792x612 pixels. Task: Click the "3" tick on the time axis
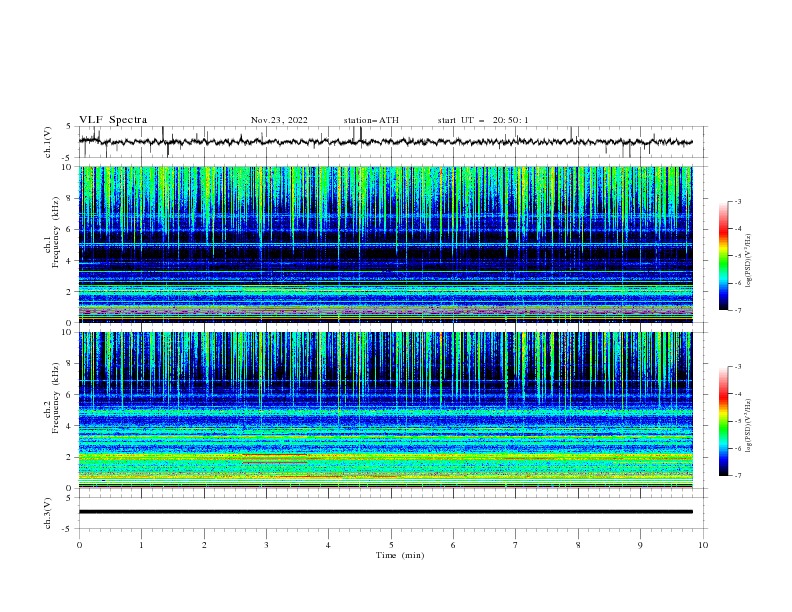tap(266, 545)
